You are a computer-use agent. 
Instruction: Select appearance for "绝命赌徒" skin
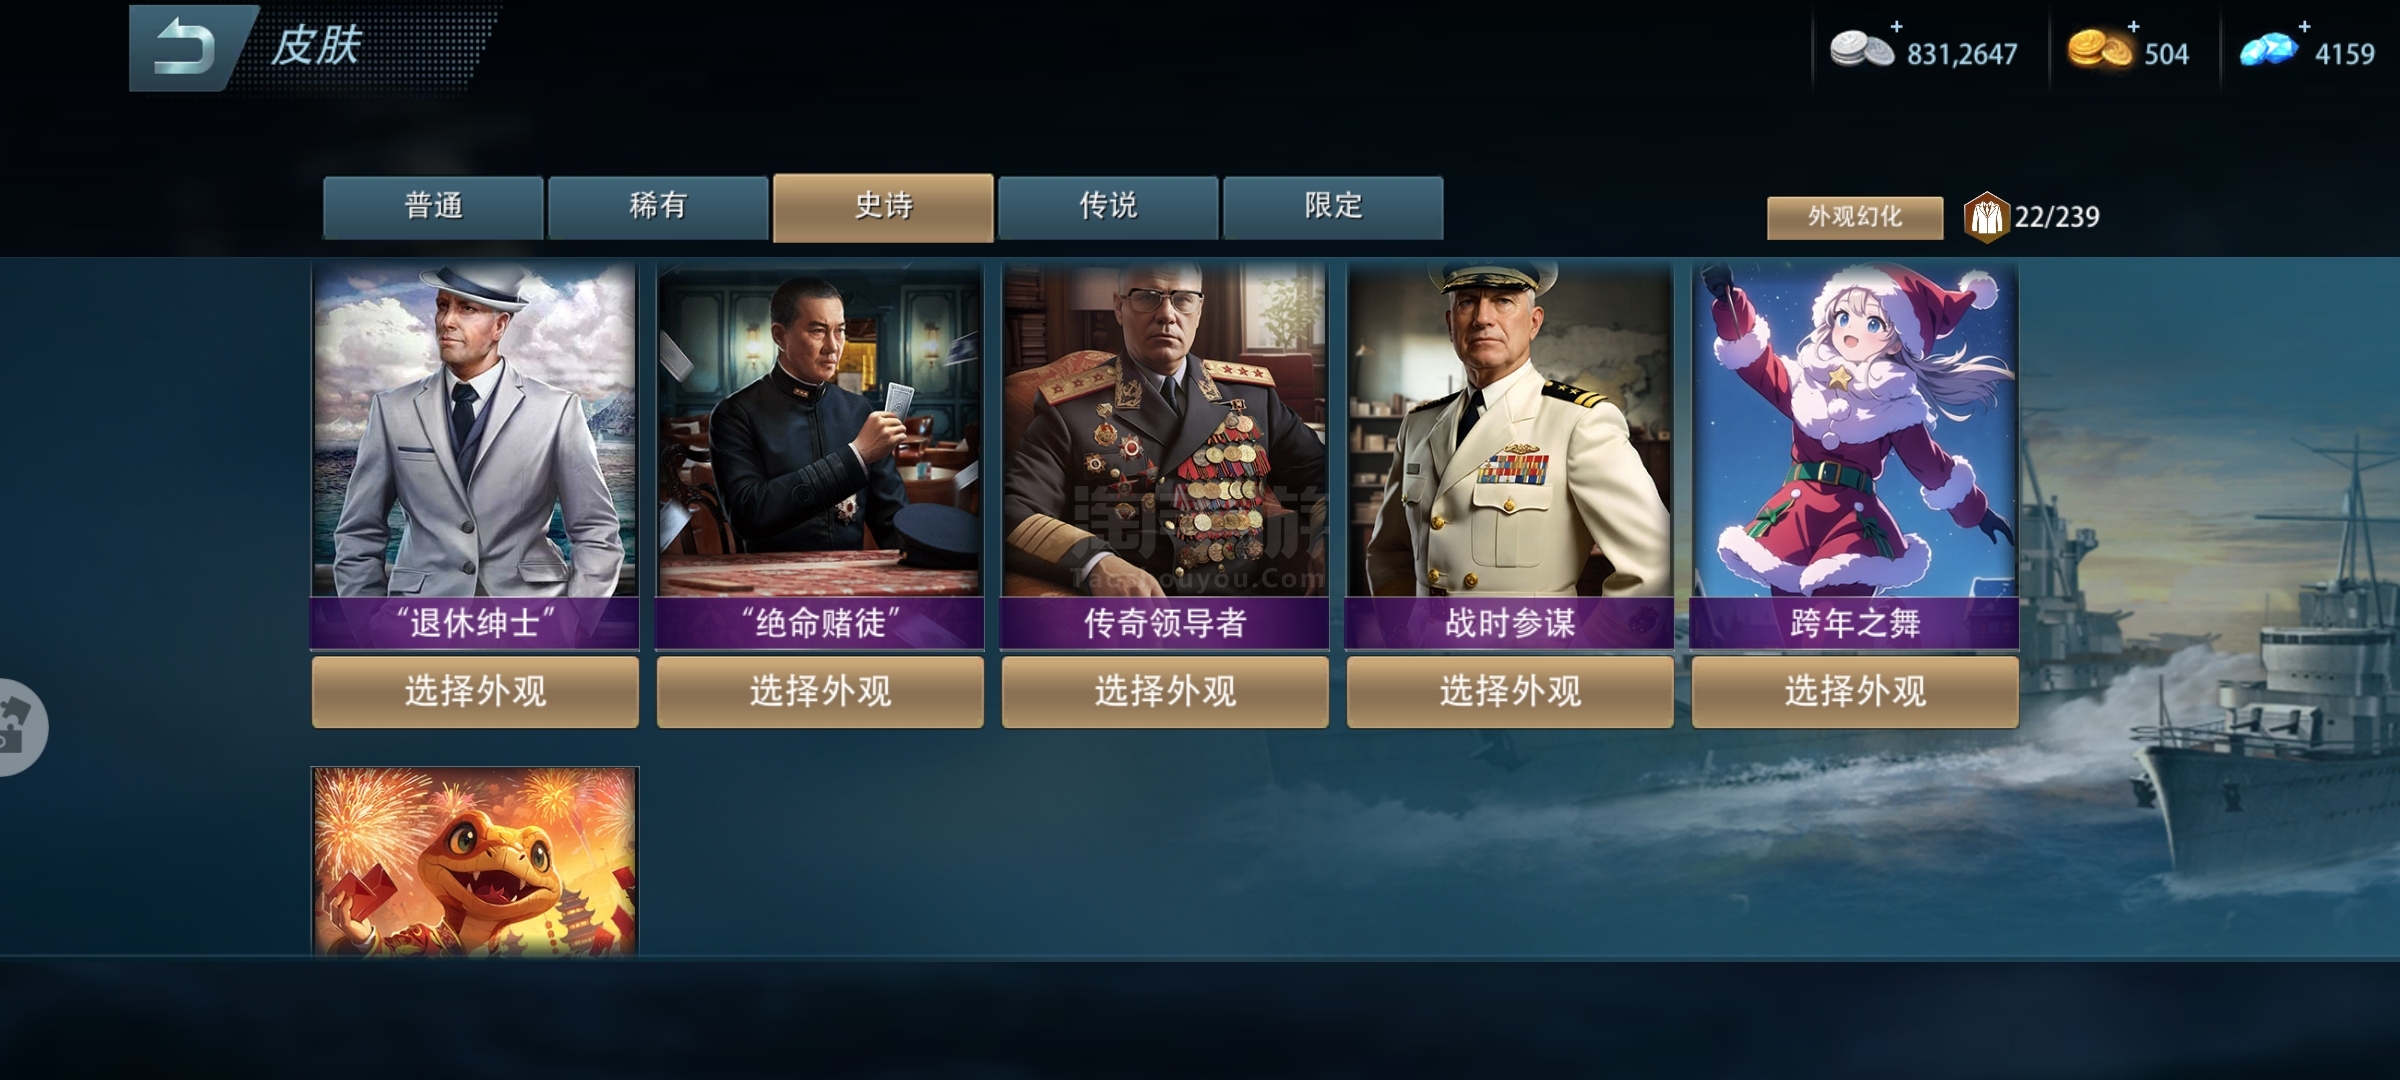click(820, 691)
